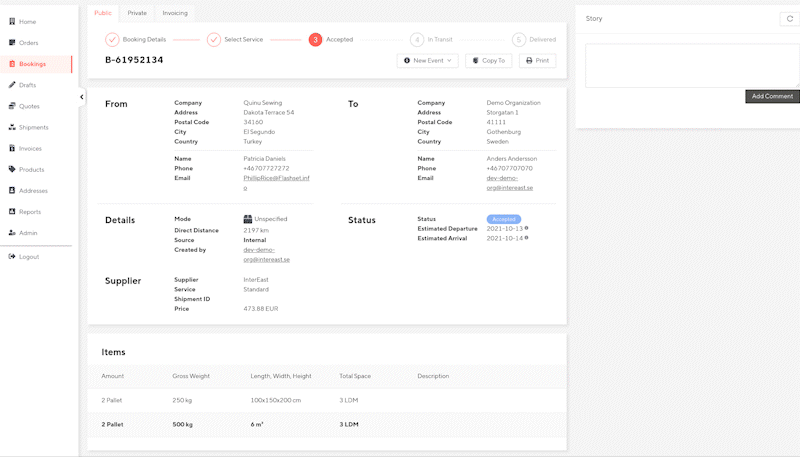The width and height of the screenshot is (800, 457).
Task: Click in the Story comment text box
Action: coord(690,65)
